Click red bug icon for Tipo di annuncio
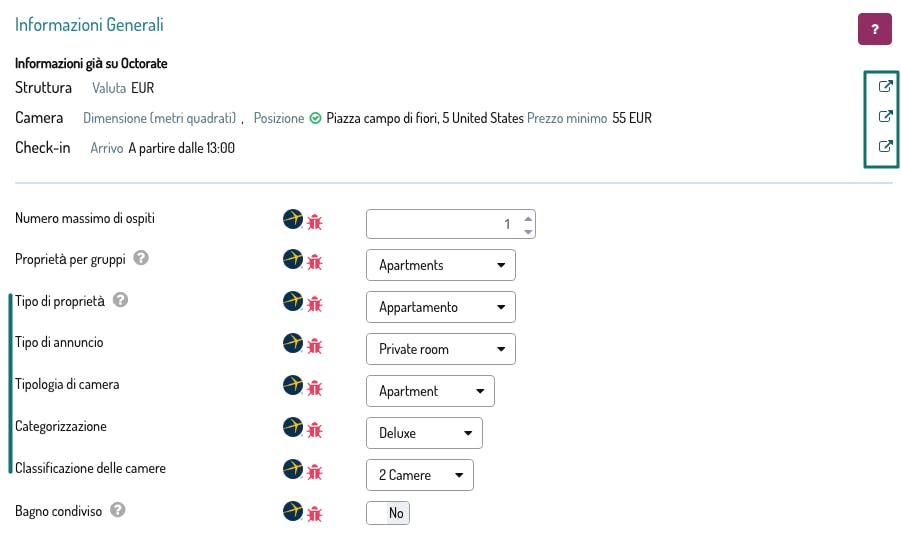The image size is (901, 552). 315,347
